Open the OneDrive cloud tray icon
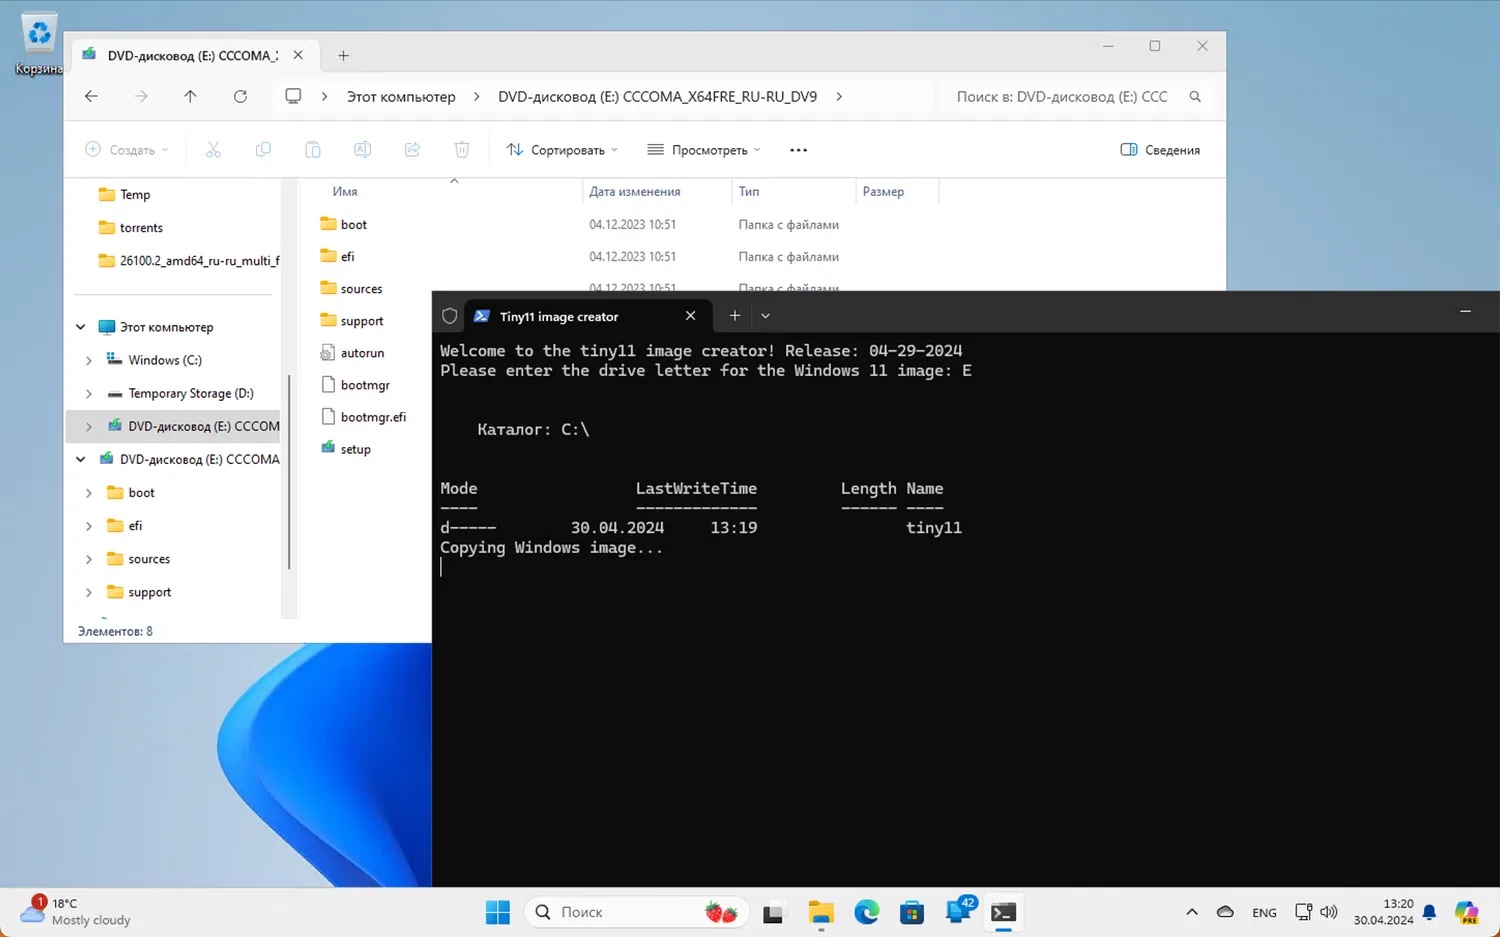The width and height of the screenshot is (1500, 937). point(1225,912)
